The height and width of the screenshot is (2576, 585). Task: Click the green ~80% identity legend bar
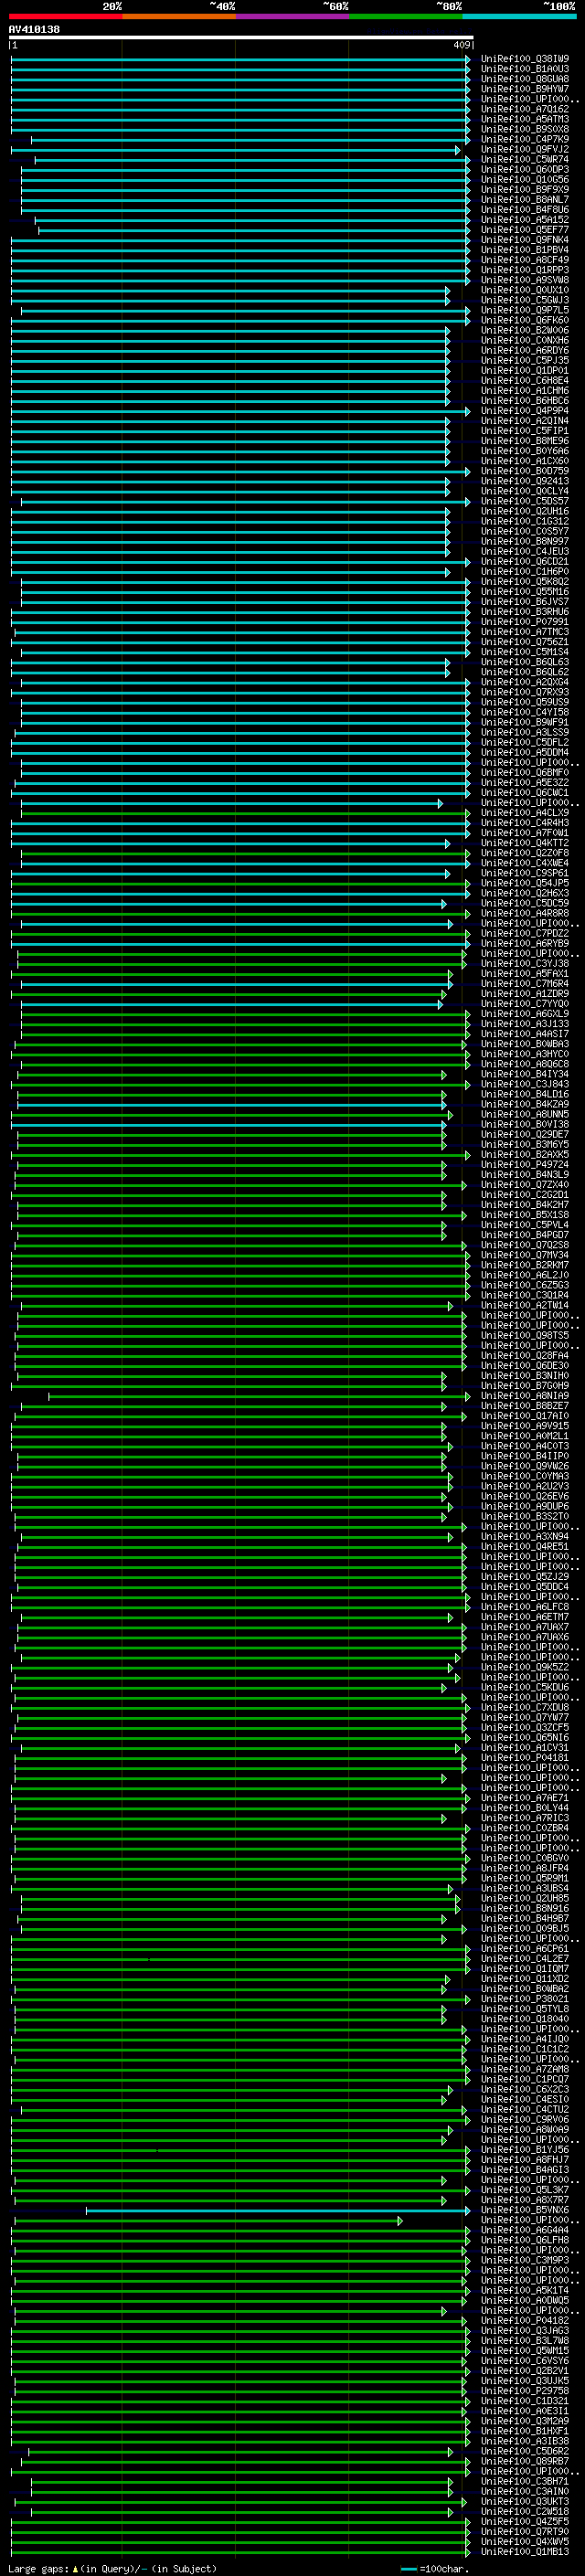[x=405, y=16]
